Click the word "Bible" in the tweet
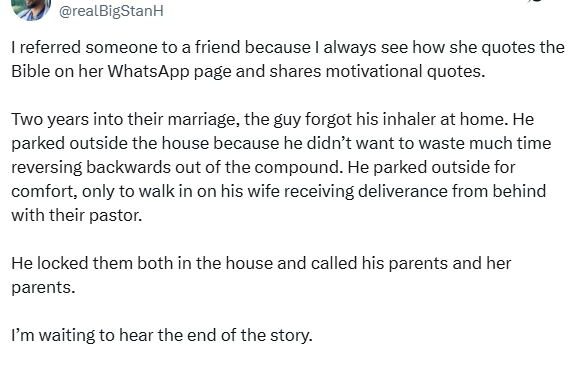Viewport: 585px width, 375px height. click(x=31, y=71)
